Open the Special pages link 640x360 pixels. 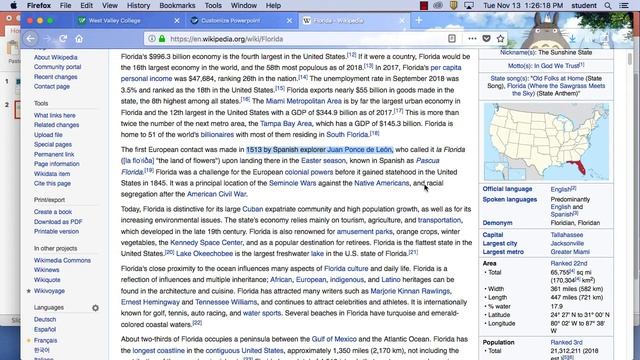[53, 144]
